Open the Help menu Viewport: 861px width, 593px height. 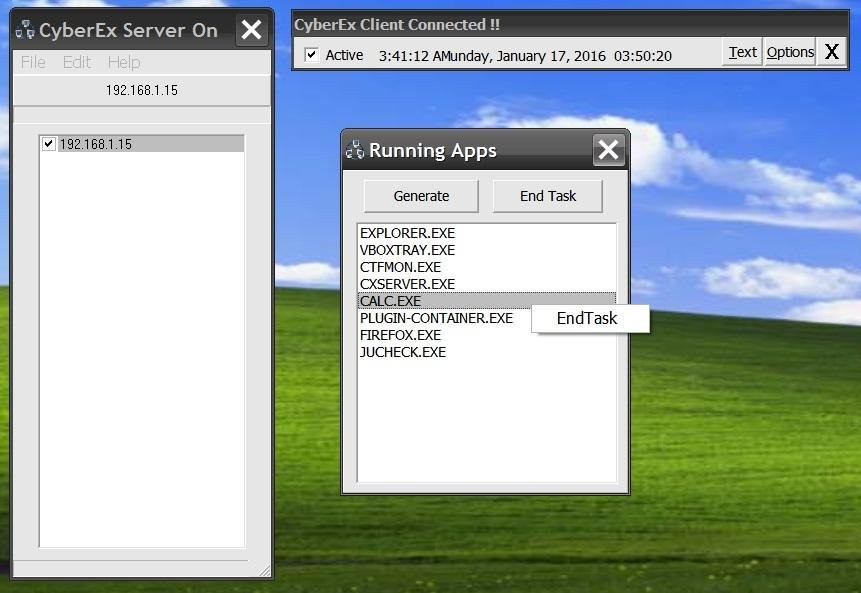click(124, 62)
